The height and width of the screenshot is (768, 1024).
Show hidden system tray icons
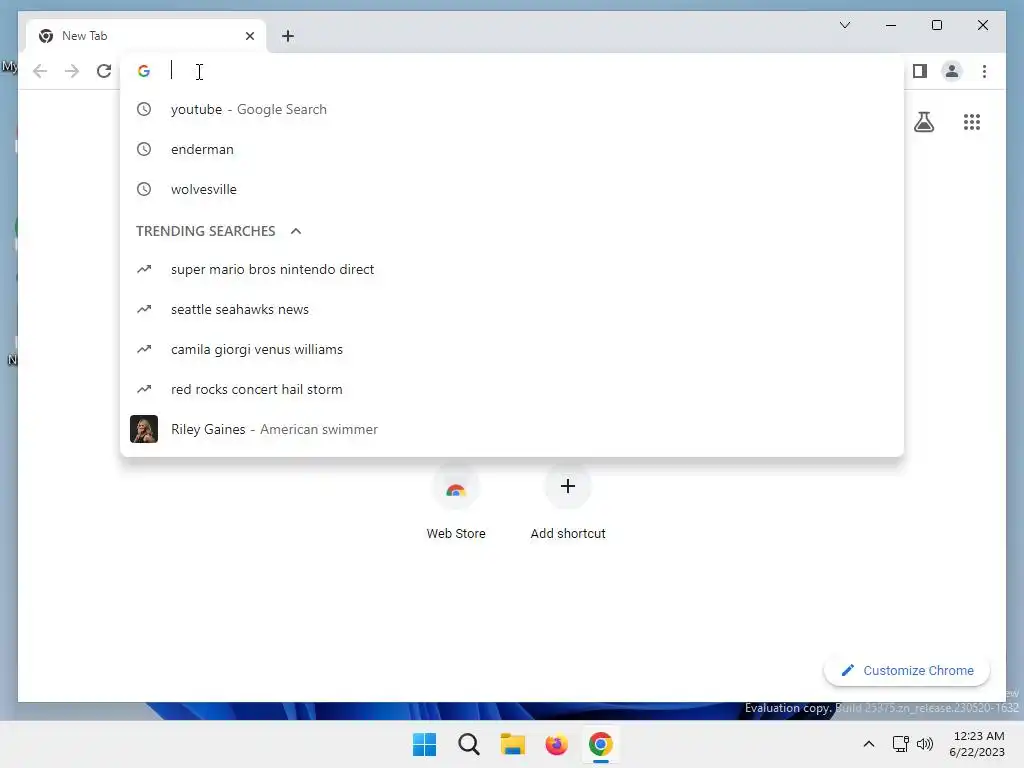point(869,744)
